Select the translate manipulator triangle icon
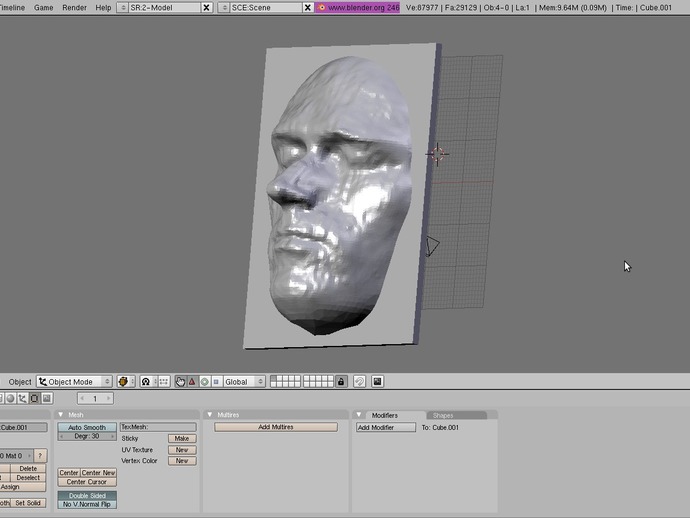 tap(192, 381)
